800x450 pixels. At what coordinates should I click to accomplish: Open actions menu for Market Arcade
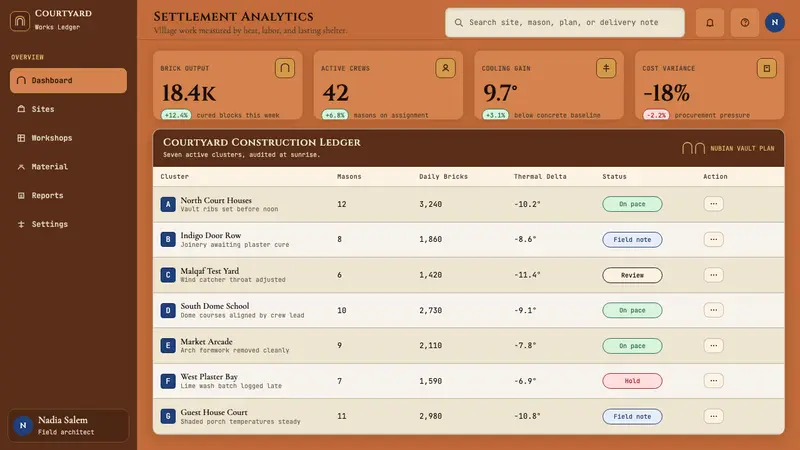click(x=713, y=345)
